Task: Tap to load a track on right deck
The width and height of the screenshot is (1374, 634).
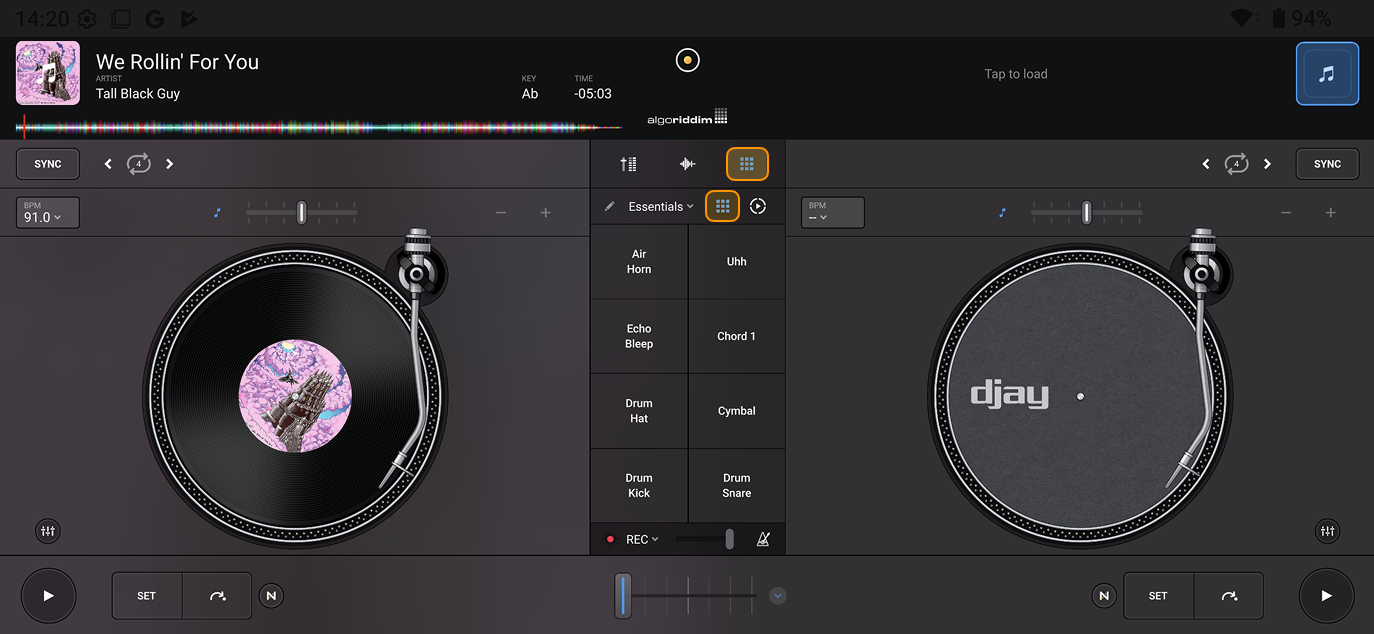Action: pos(1016,73)
